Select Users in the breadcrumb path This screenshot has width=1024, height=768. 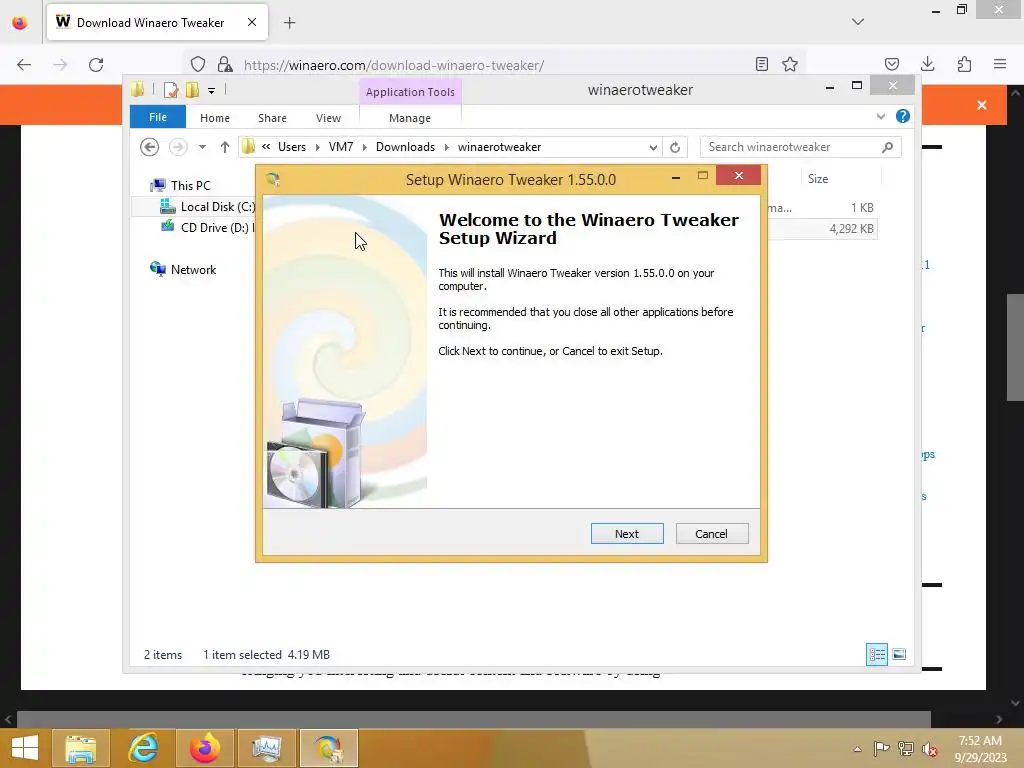[292, 147]
